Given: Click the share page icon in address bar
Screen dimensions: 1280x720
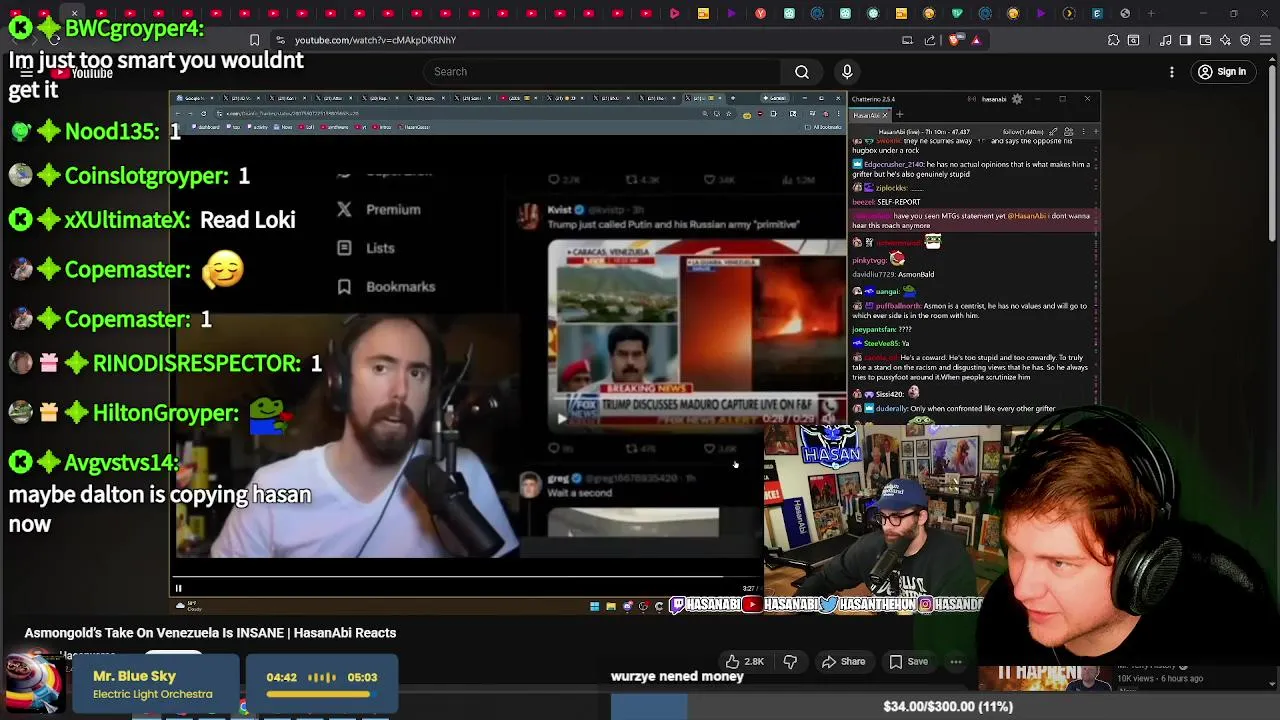Looking at the screenshot, I should [930, 40].
